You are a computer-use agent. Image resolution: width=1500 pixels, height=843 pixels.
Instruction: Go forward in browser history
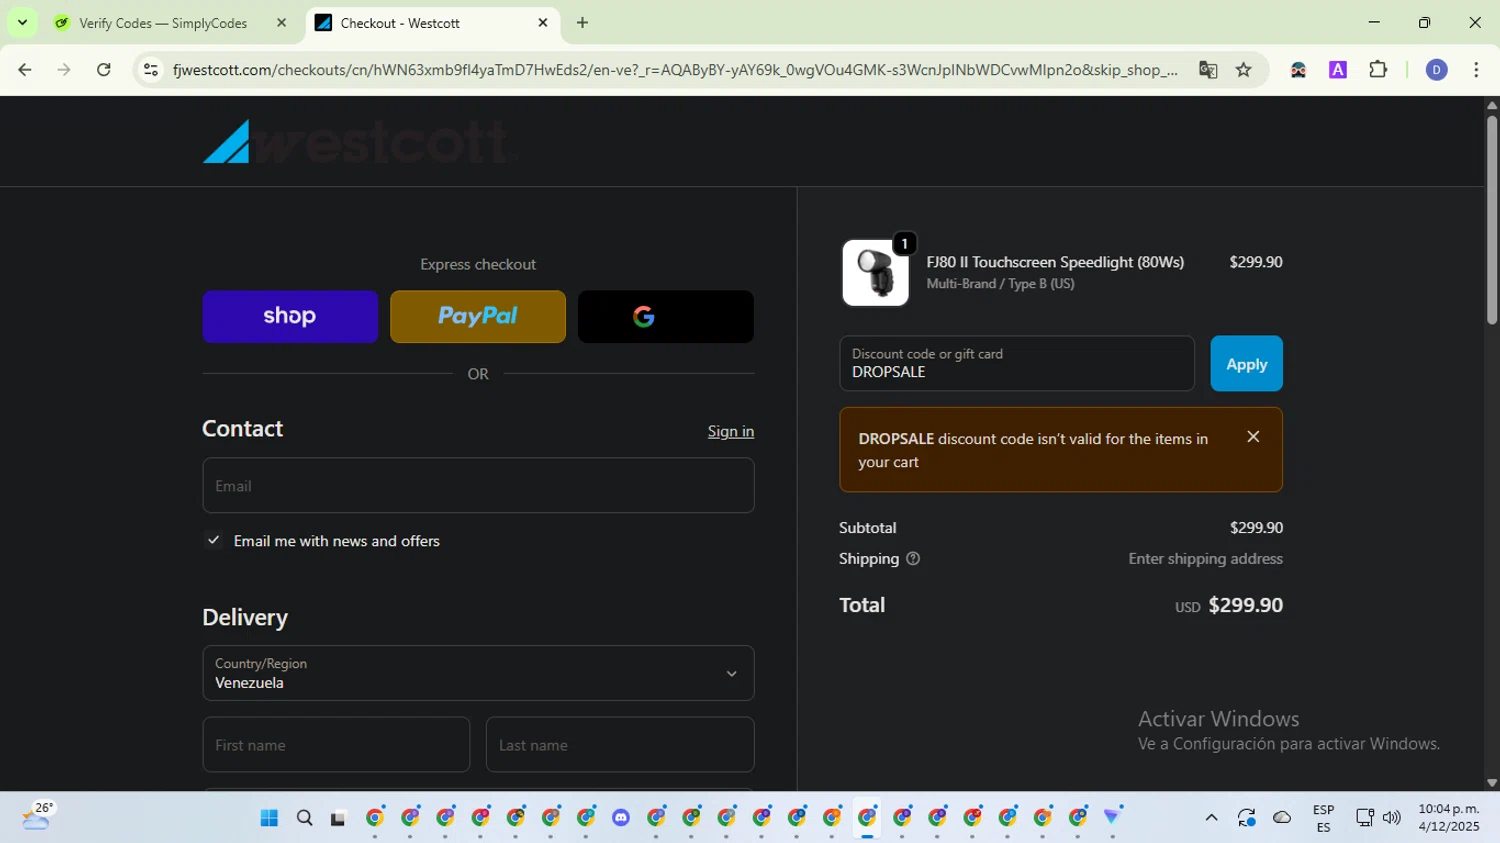pos(64,70)
